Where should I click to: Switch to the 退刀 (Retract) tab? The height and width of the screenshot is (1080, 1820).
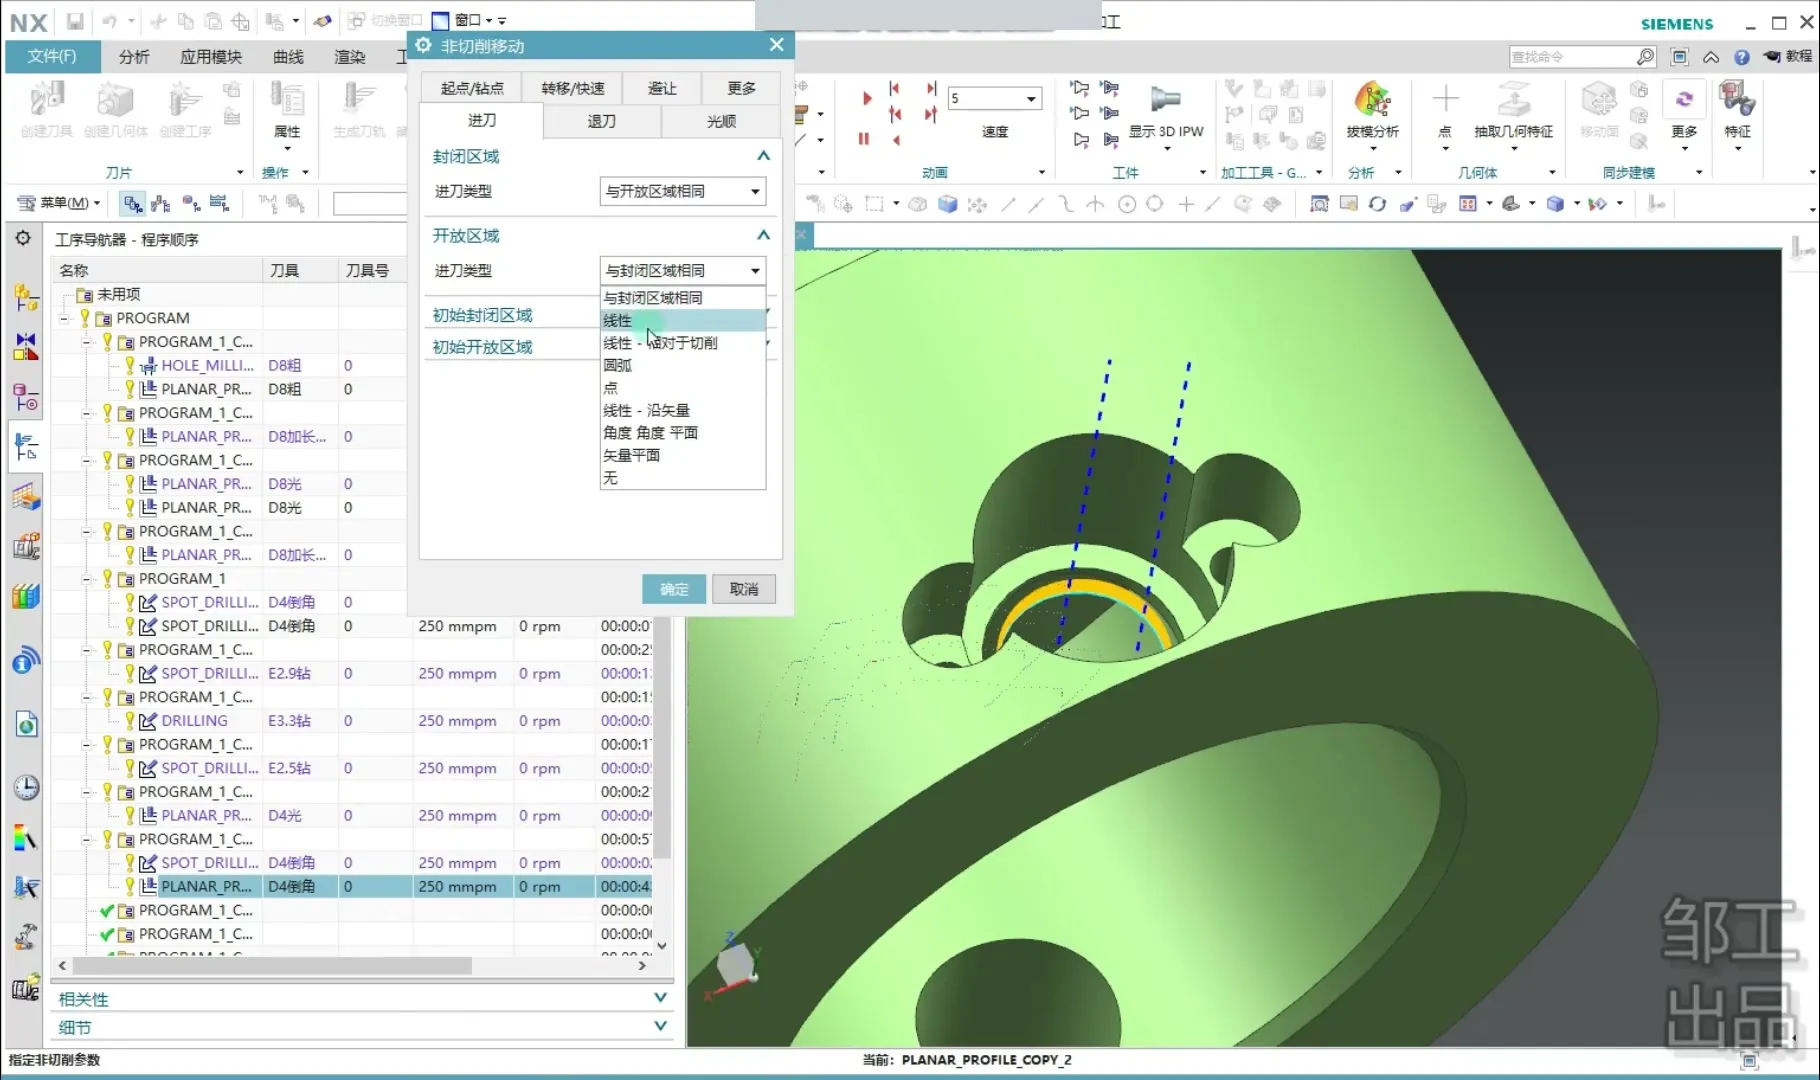tap(601, 121)
